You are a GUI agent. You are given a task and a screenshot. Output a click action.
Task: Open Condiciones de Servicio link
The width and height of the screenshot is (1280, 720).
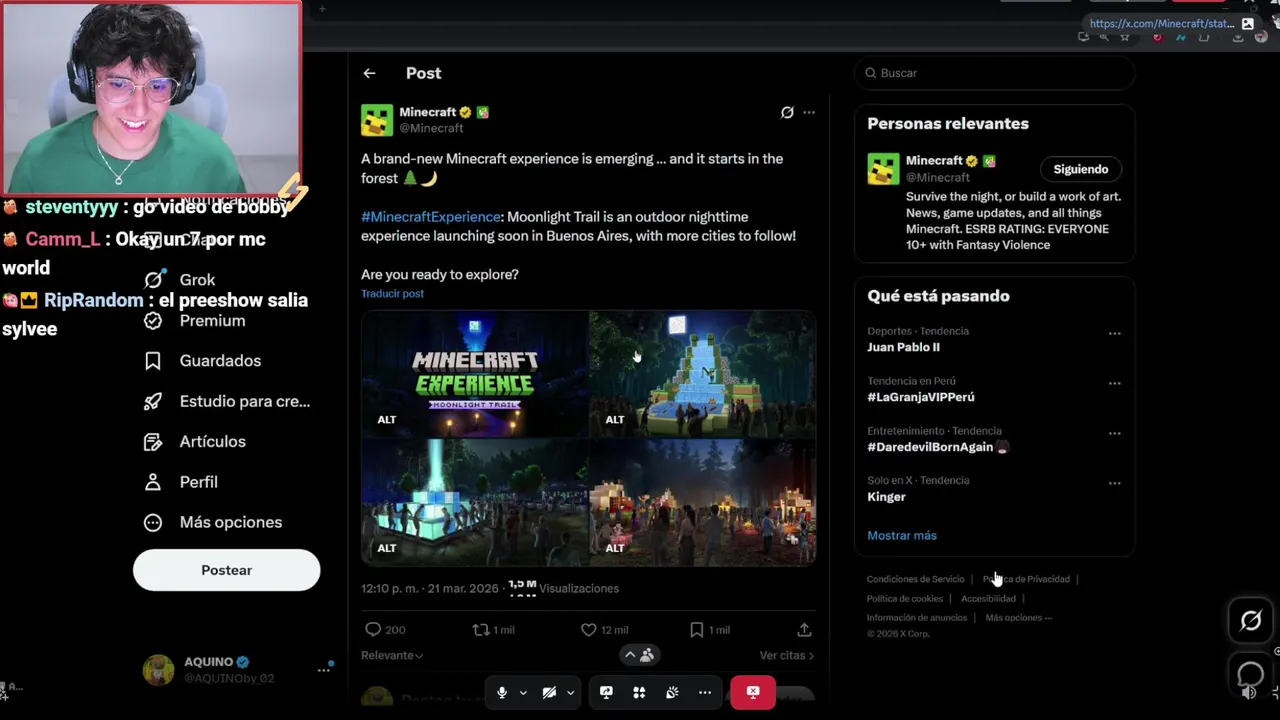pyautogui.click(x=916, y=579)
